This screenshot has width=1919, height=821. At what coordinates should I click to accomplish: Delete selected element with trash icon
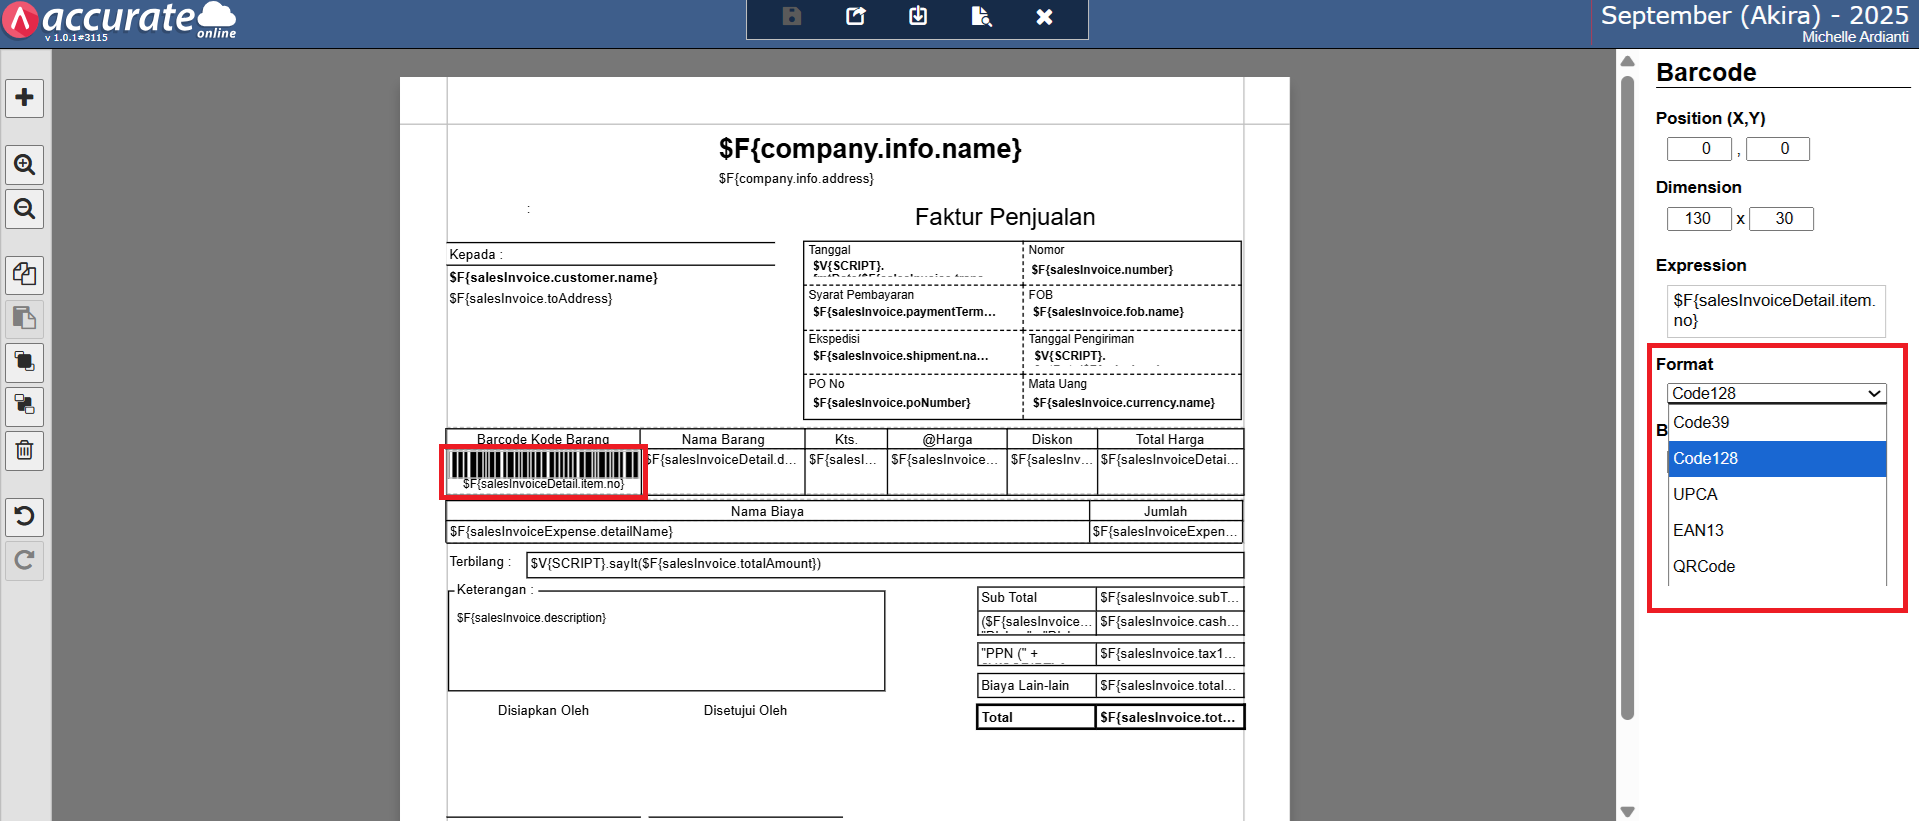pyautogui.click(x=25, y=450)
